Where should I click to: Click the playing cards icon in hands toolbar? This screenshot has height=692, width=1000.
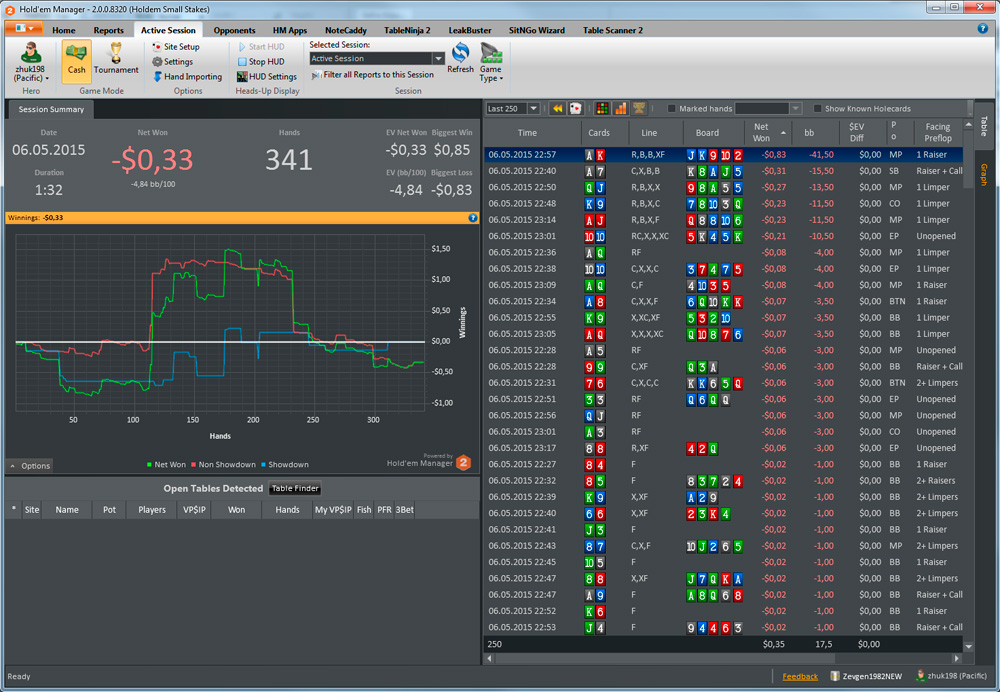coord(575,108)
